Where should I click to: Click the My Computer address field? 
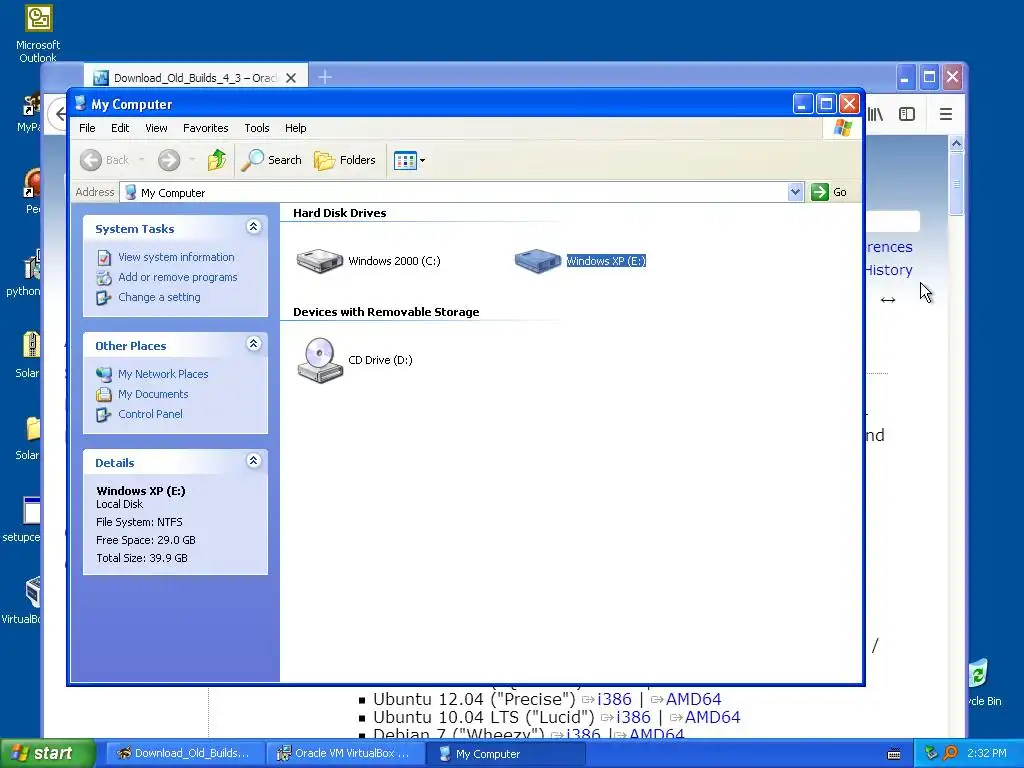(x=455, y=193)
